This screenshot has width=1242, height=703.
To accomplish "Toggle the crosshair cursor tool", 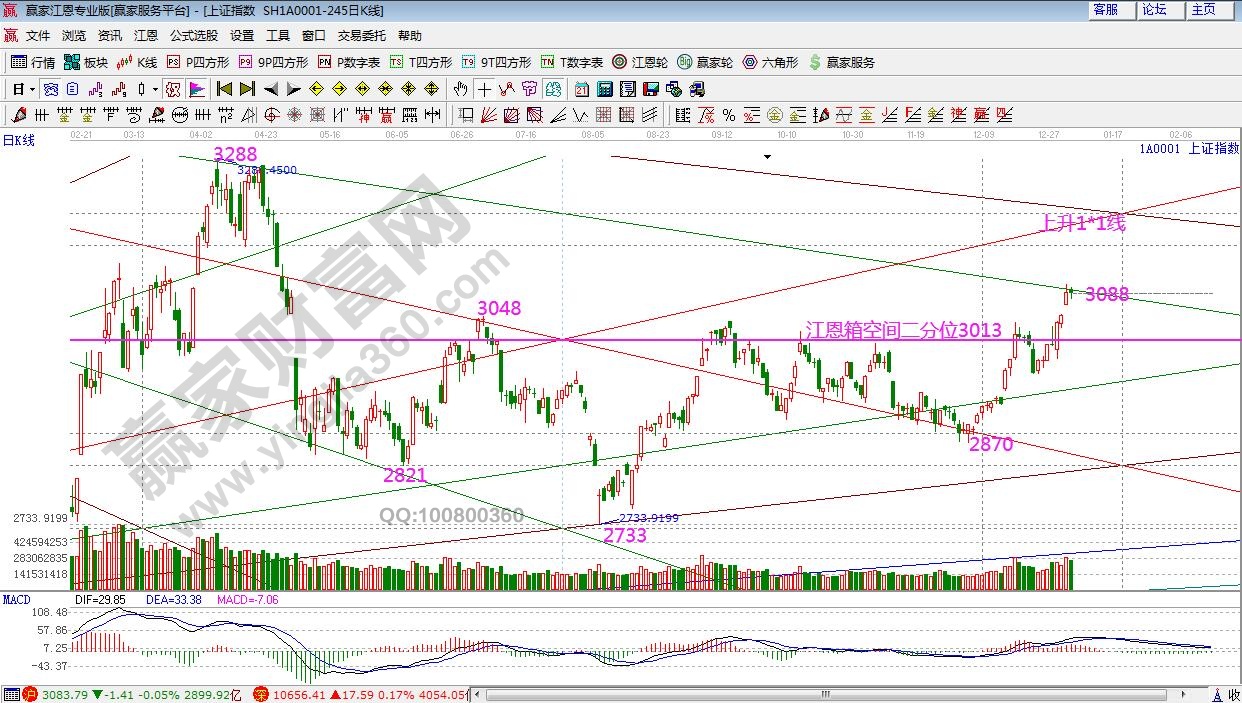I will point(484,89).
